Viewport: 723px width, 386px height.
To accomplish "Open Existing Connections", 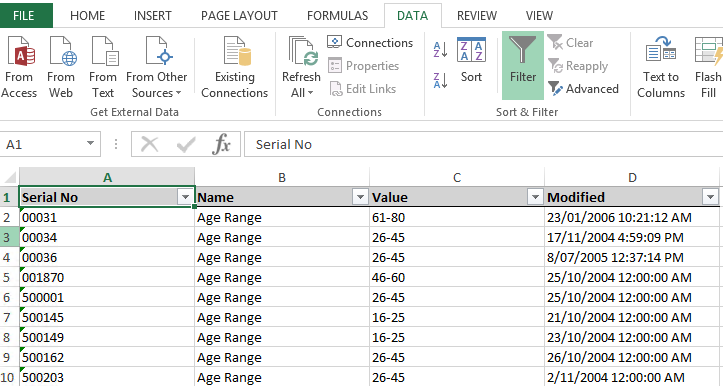I will (235, 68).
